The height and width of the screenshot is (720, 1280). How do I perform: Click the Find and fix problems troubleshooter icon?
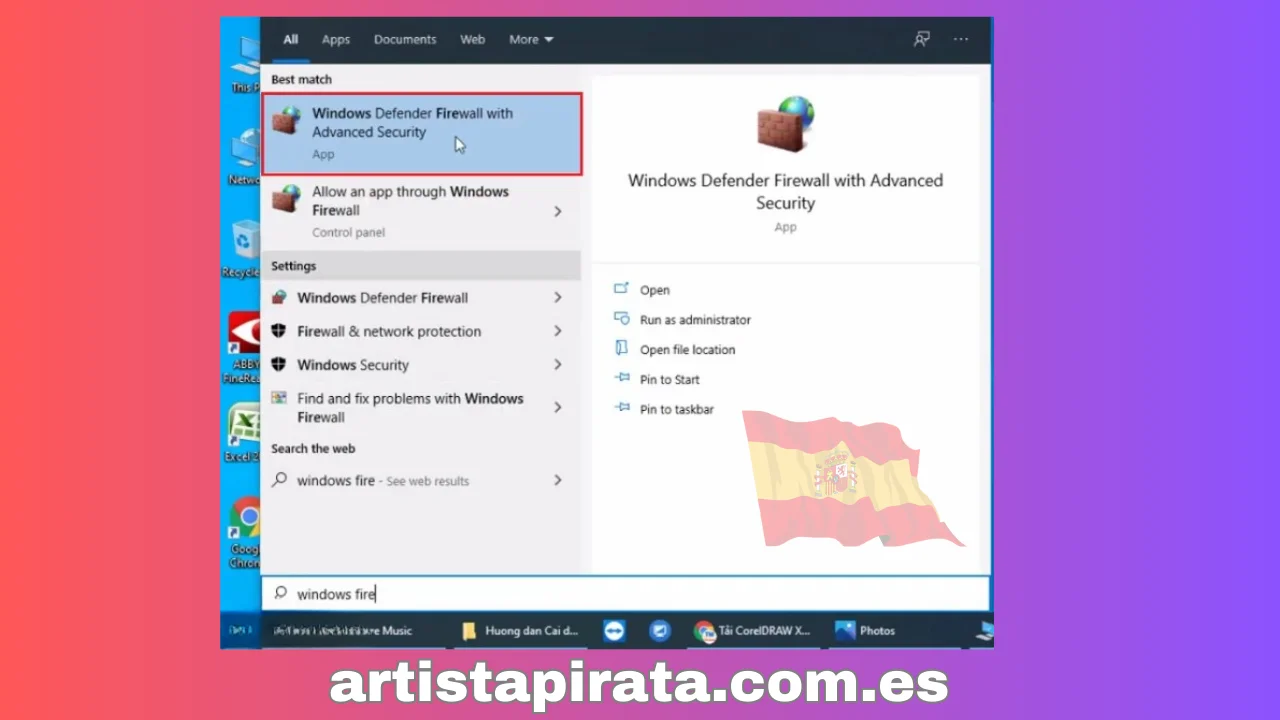[279, 398]
